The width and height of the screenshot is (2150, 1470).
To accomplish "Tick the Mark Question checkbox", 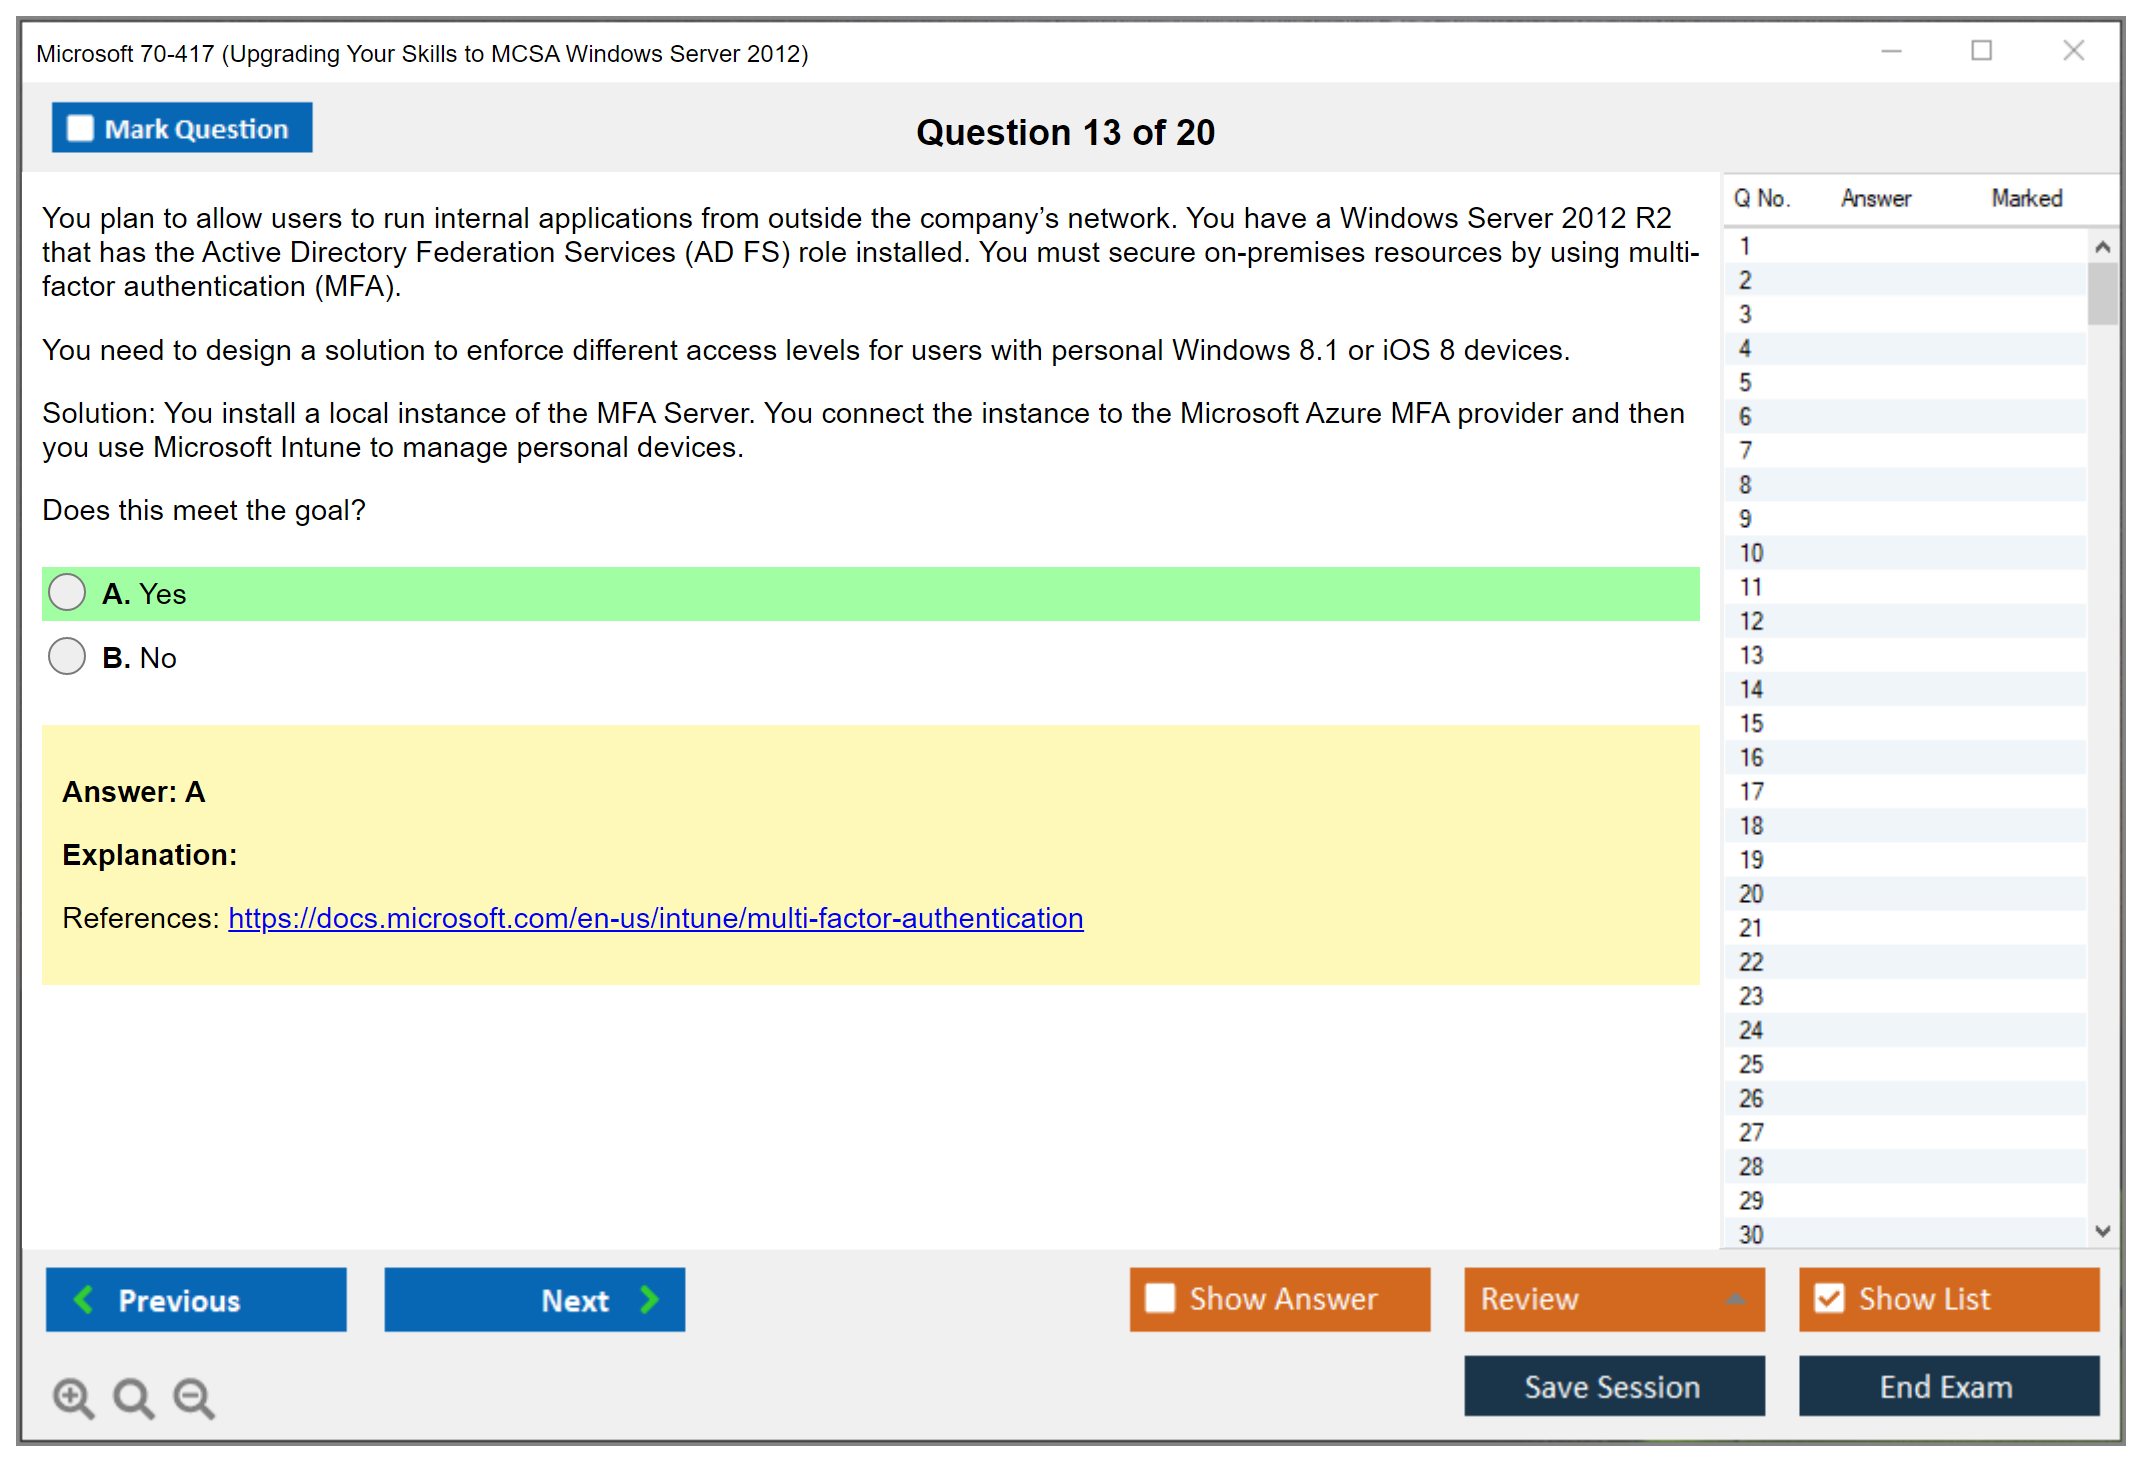I will tap(80, 129).
